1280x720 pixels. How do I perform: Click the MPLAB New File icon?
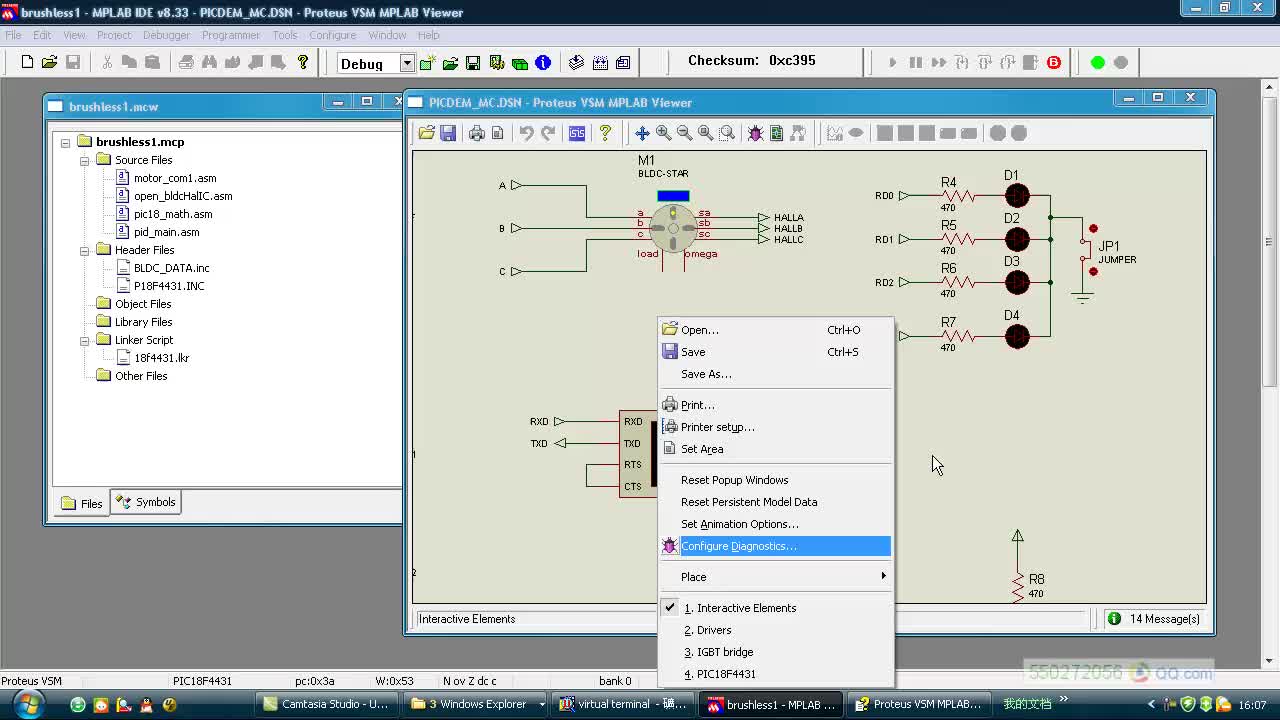tap(27, 62)
